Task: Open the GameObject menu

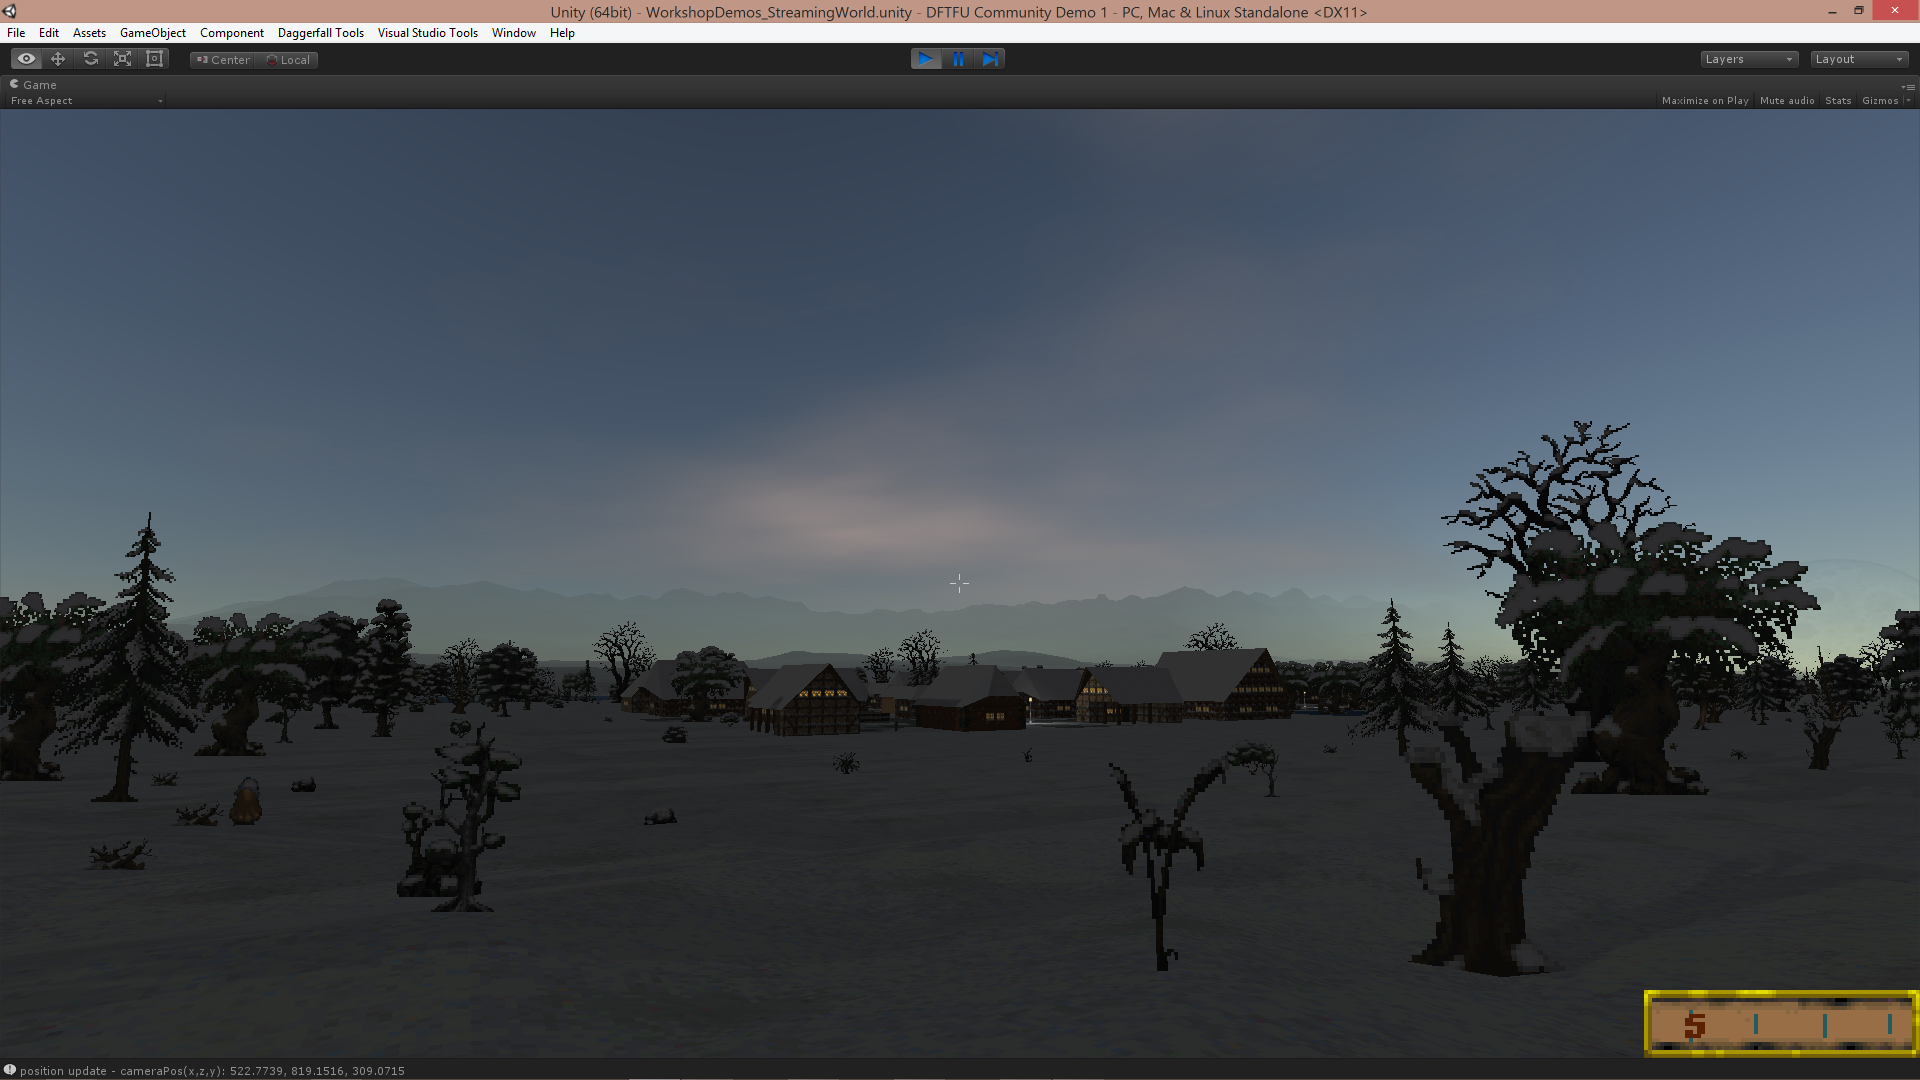Action: [152, 32]
